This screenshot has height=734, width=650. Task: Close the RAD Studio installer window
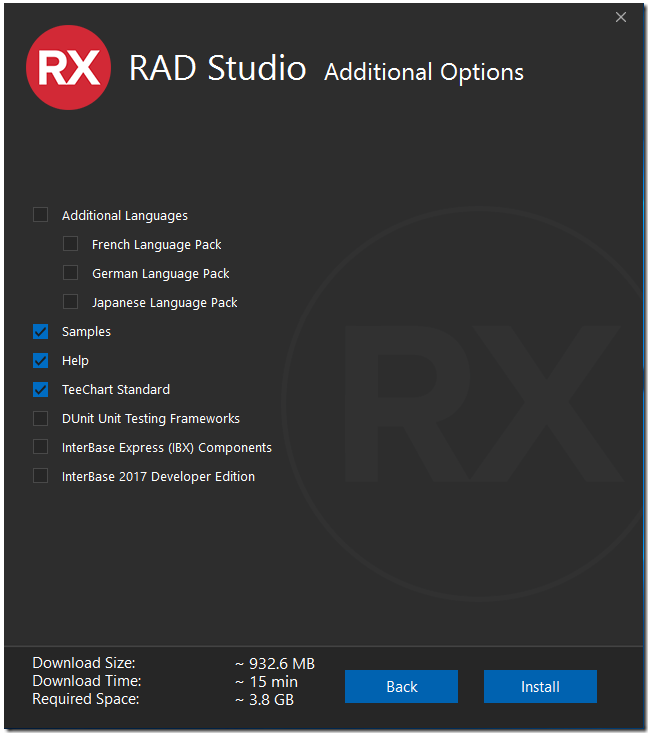tap(621, 17)
